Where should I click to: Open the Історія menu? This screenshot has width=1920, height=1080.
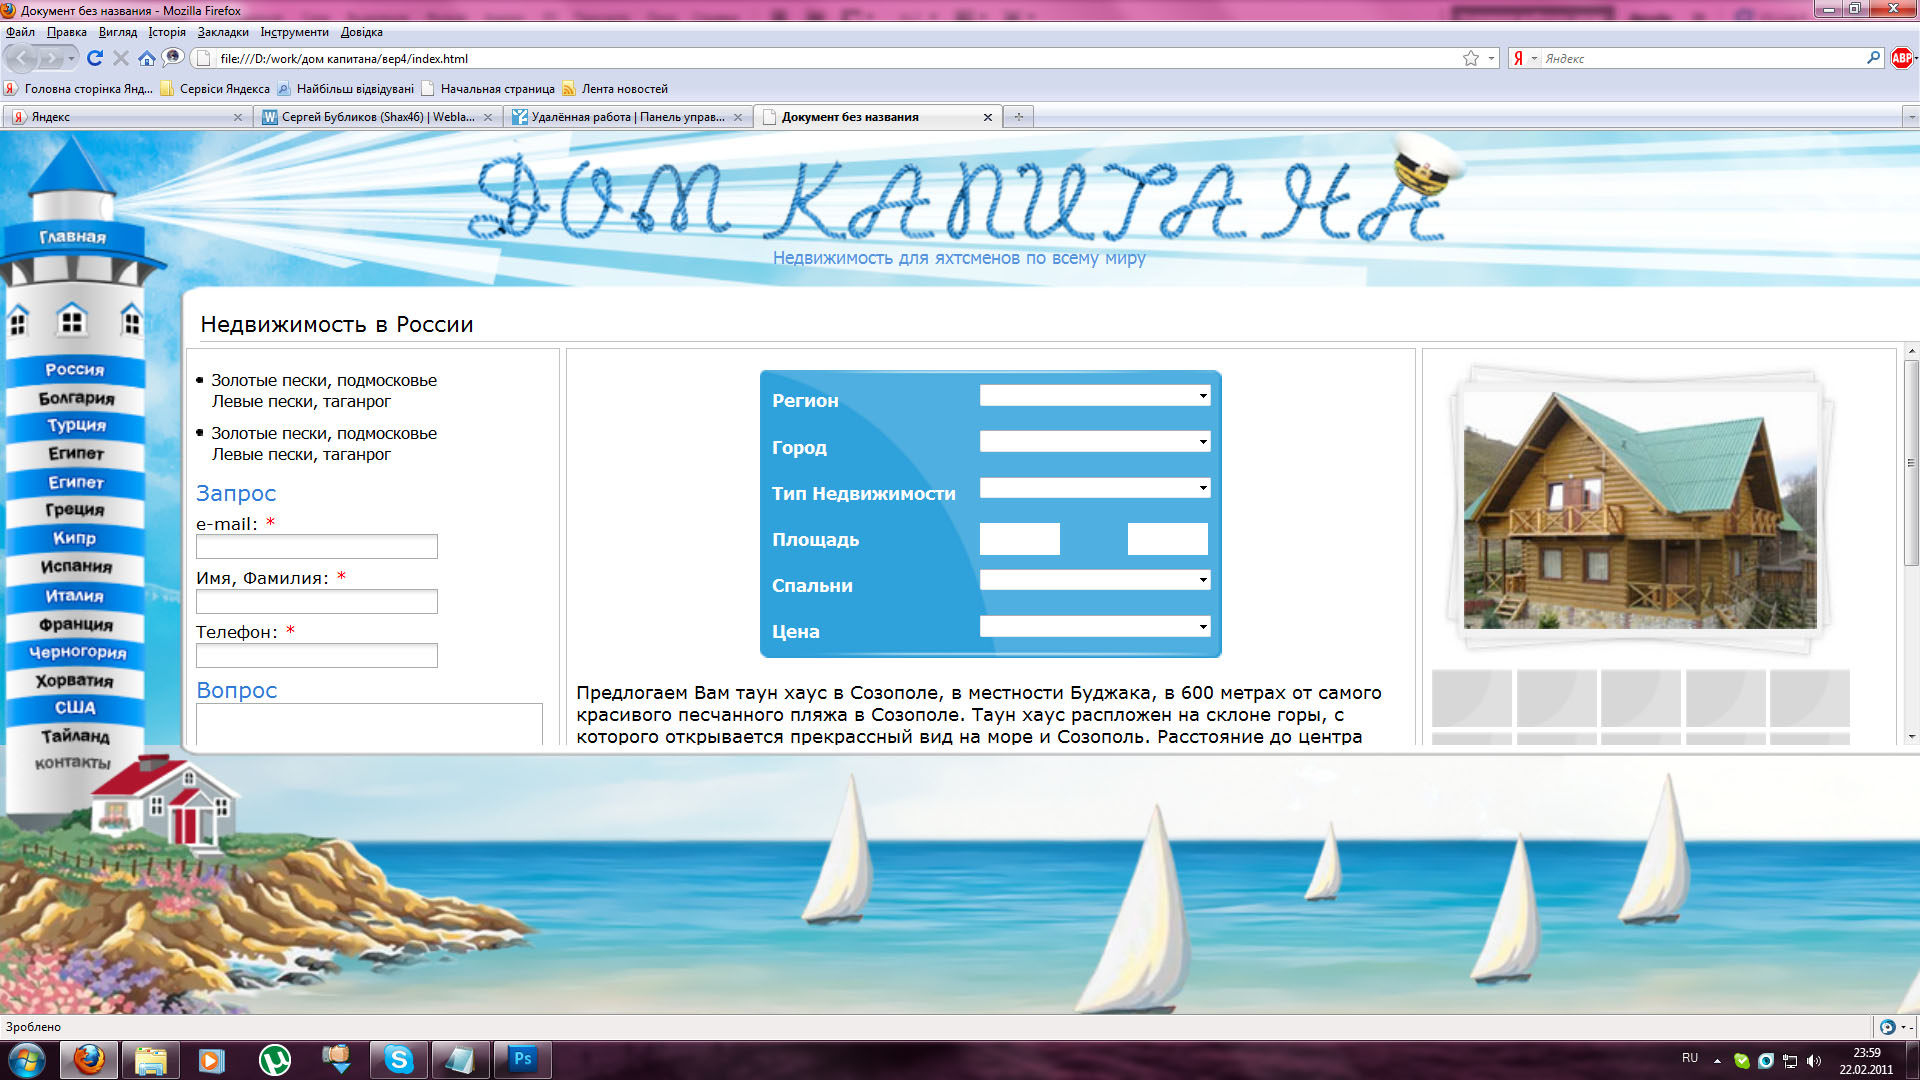pos(168,32)
